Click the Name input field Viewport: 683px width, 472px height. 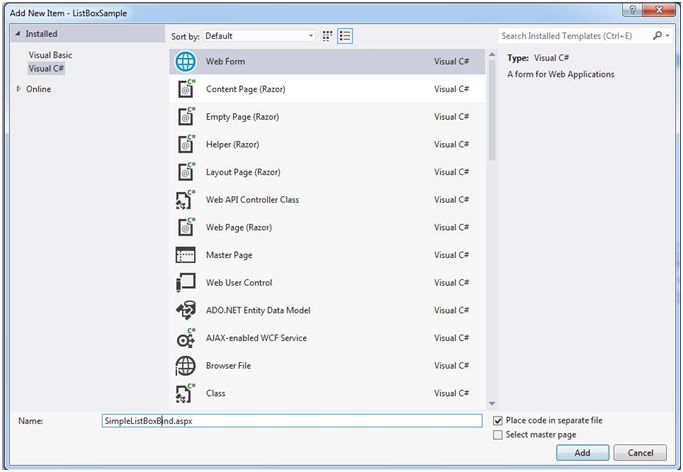pyautogui.click(x=292, y=421)
